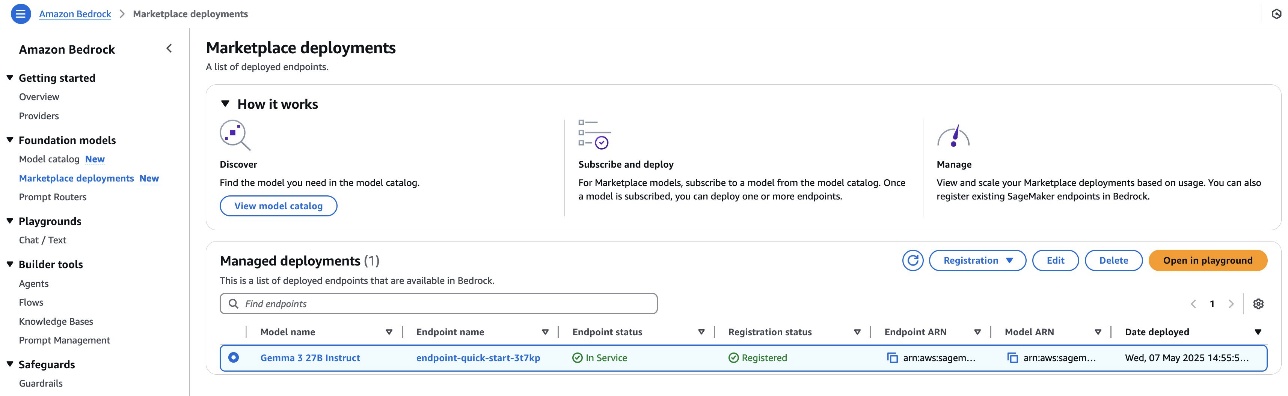1288x396 pixels.
Task: Collapse the Safeguards section
Action: (10, 364)
